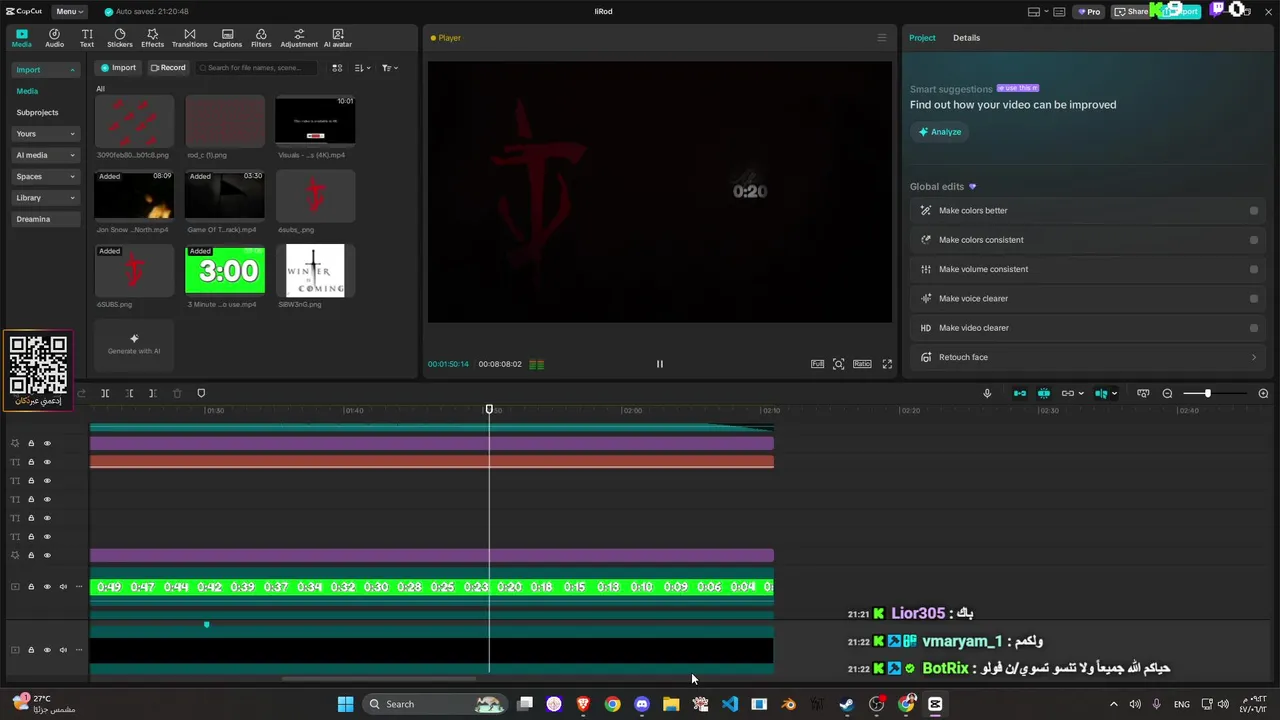This screenshot has width=1280, height=720.
Task: Click the marker shield icon in timeline toolbar
Action: coord(201,393)
